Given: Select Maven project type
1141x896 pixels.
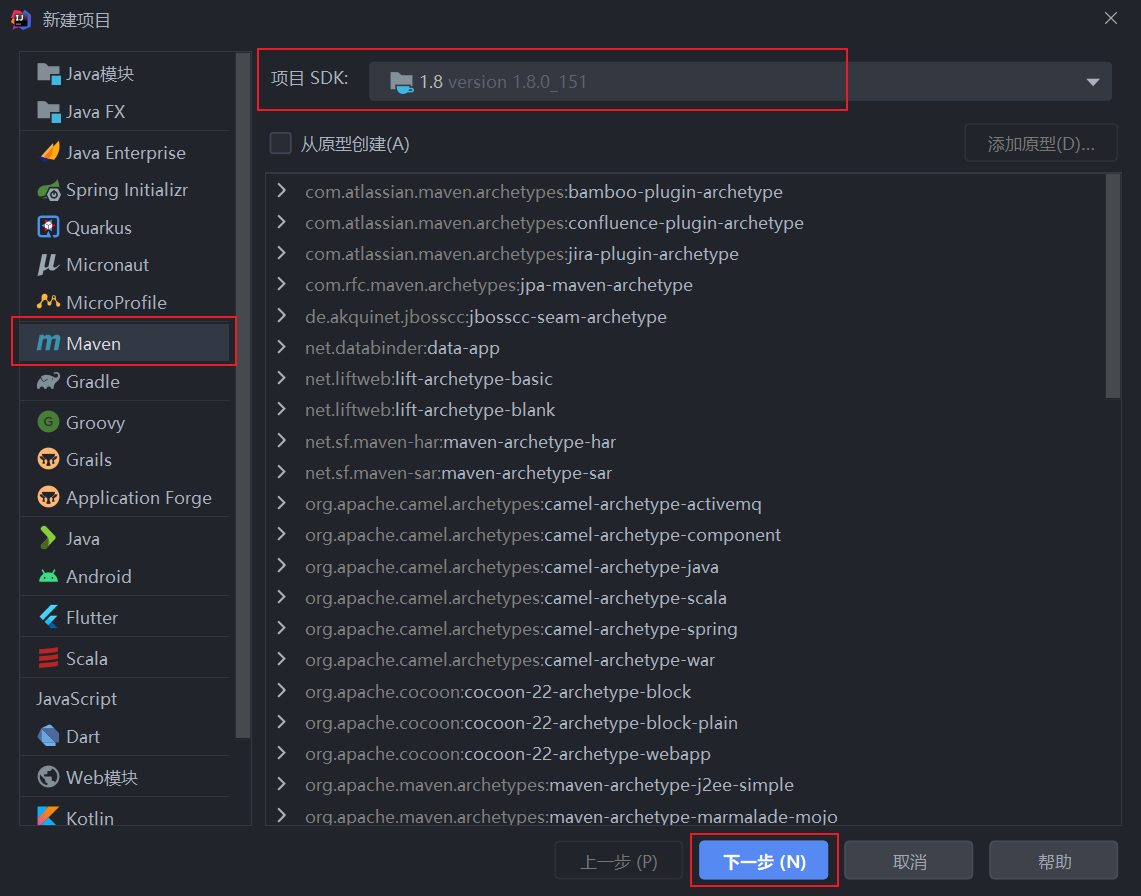Looking at the screenshot, I should point(124,343).
